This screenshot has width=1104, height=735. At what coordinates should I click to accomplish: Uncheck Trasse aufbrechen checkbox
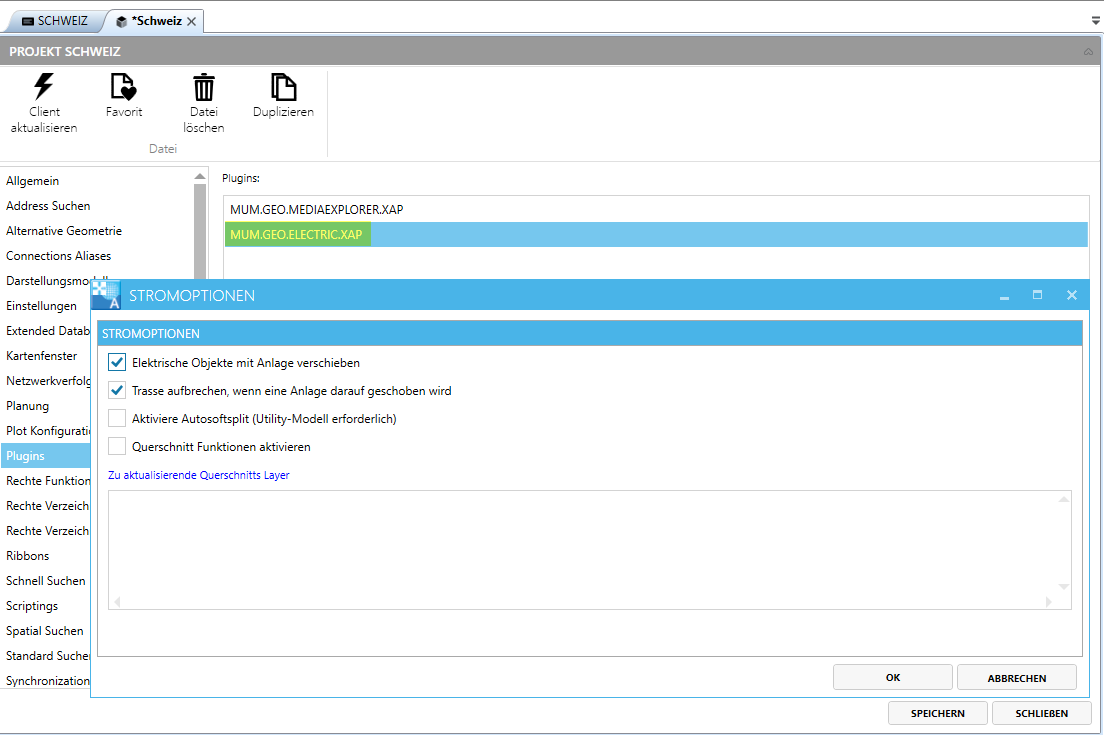(117, 391)
